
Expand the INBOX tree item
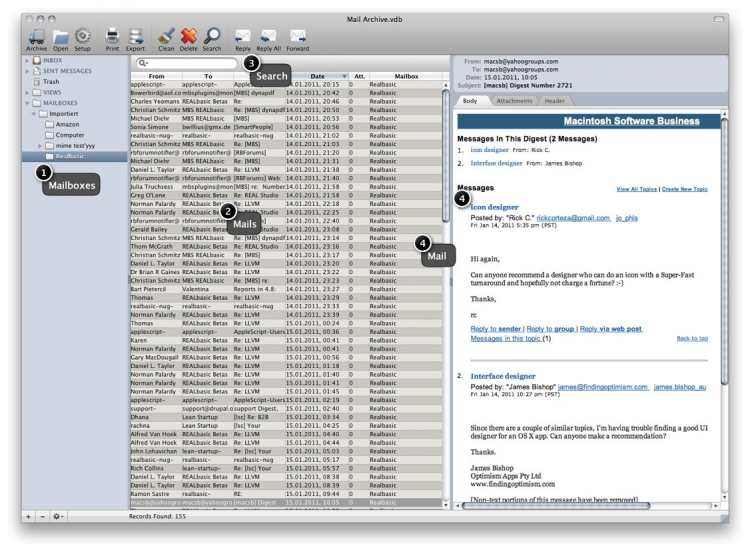pos(26,63)
